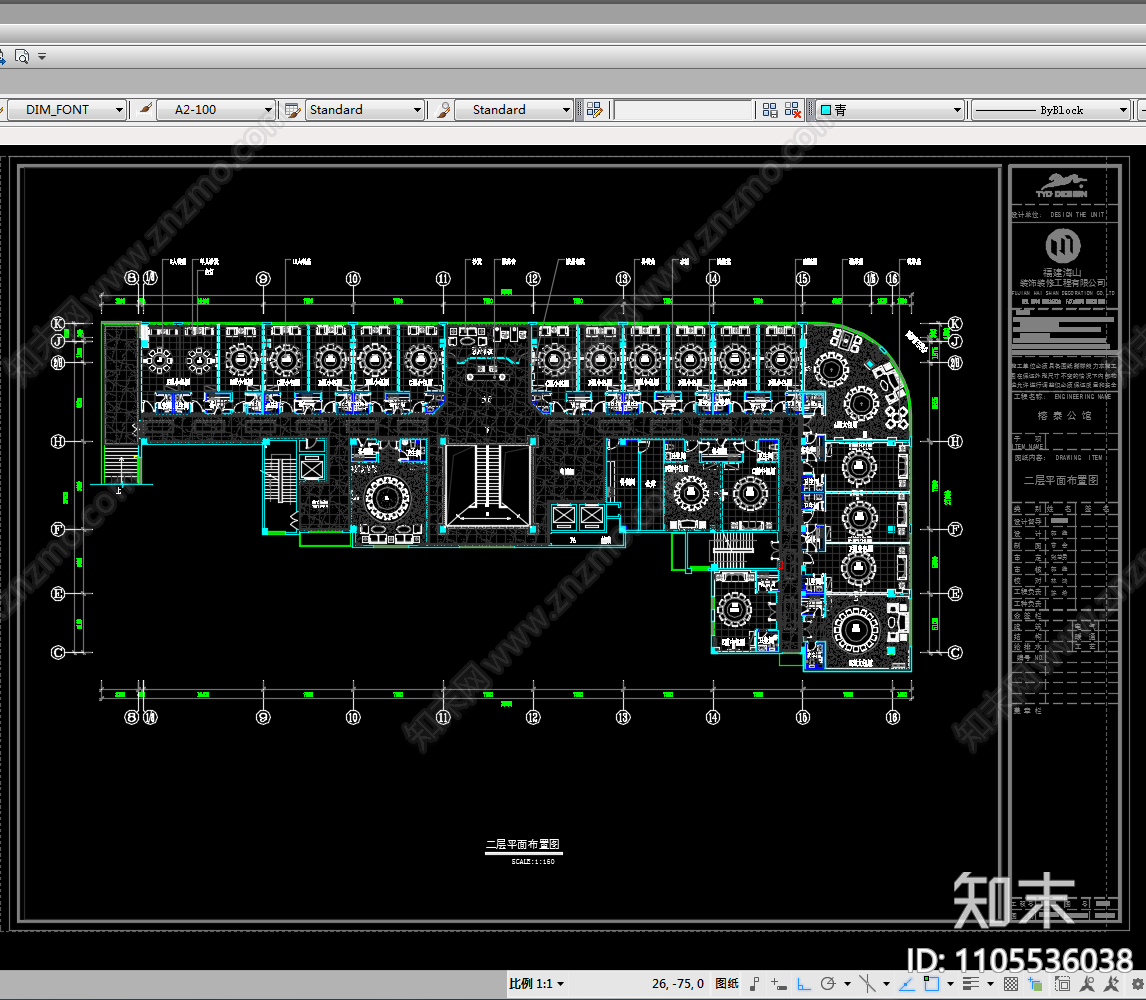Open the customize quick access toolbar arrow
Viewport: 1146px width, 1000px height.
tap(42, 56)
